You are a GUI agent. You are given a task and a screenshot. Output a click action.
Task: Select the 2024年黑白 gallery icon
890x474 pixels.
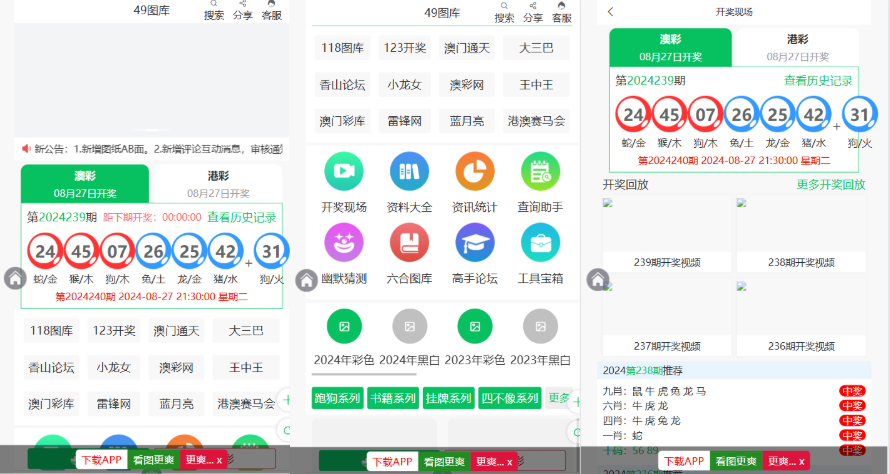(x=409, y=326)
